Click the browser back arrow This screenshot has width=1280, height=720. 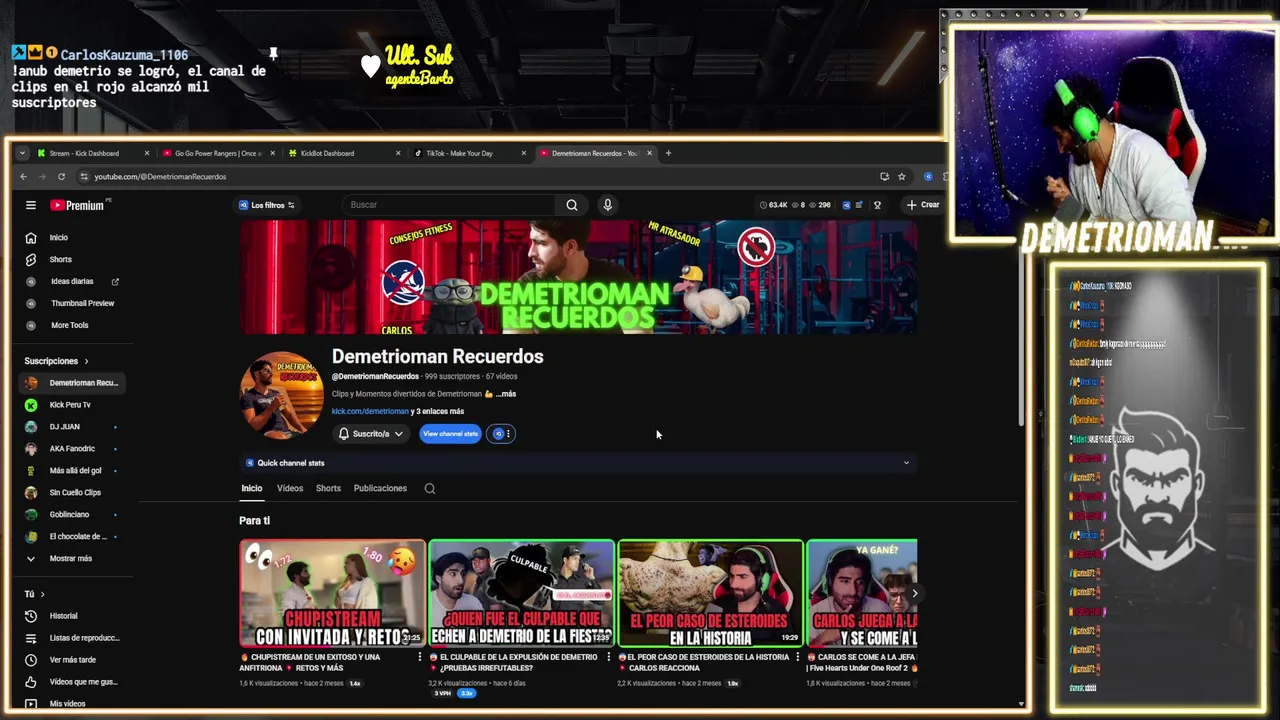24,177
